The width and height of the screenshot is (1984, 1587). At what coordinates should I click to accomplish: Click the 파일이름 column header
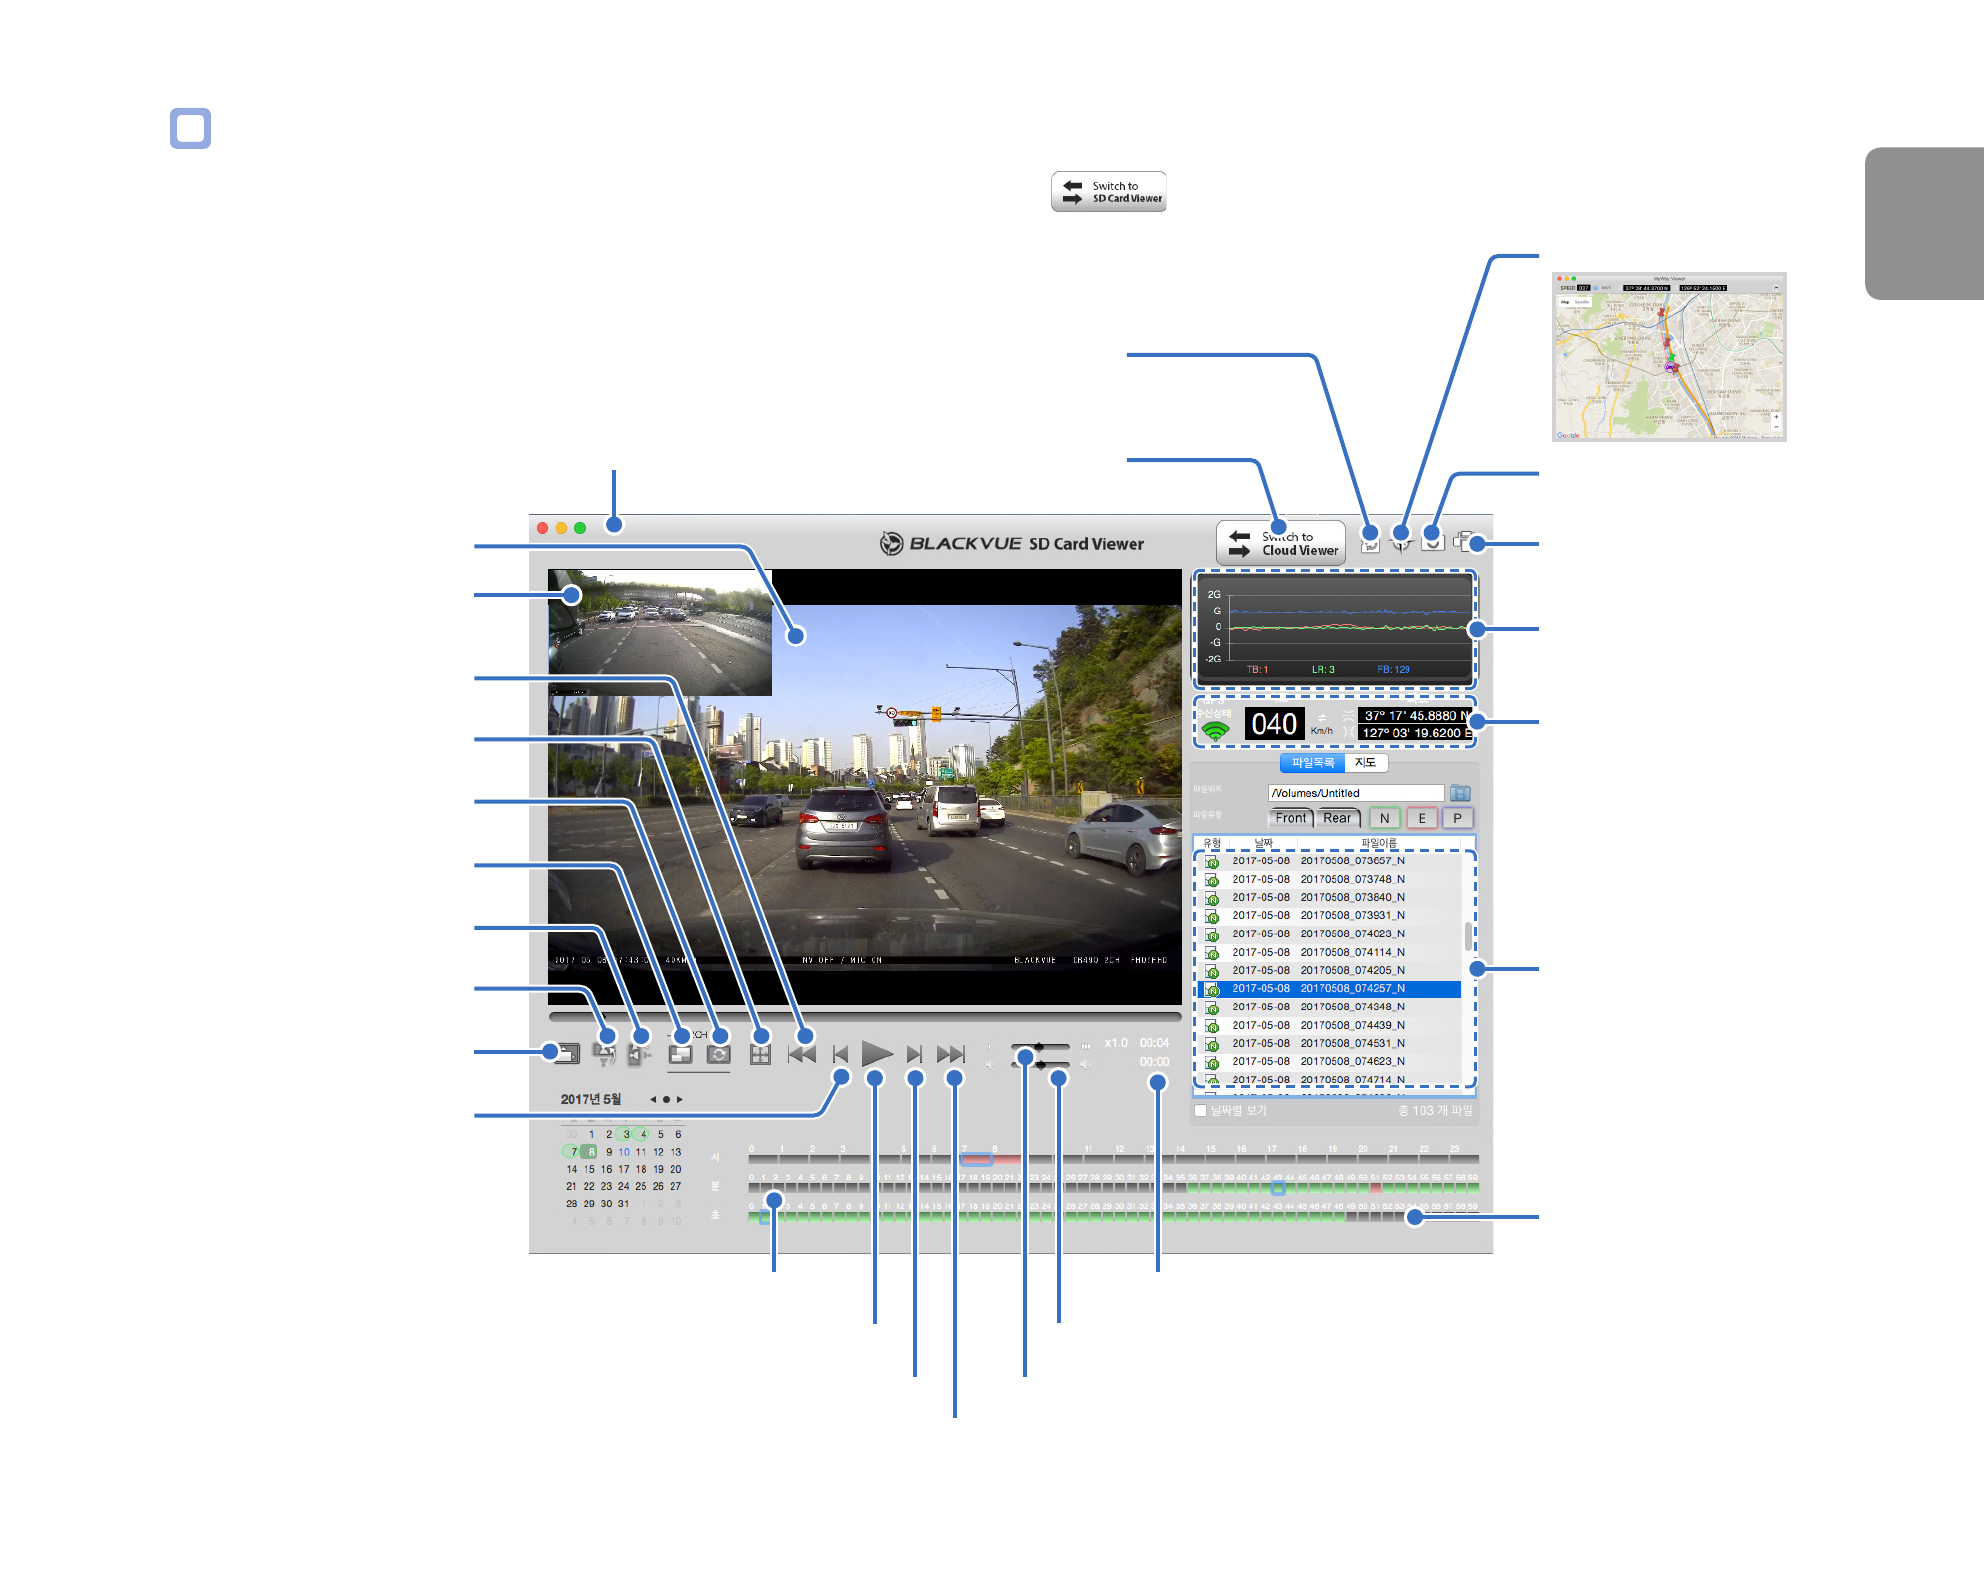tap(1378, 843)
